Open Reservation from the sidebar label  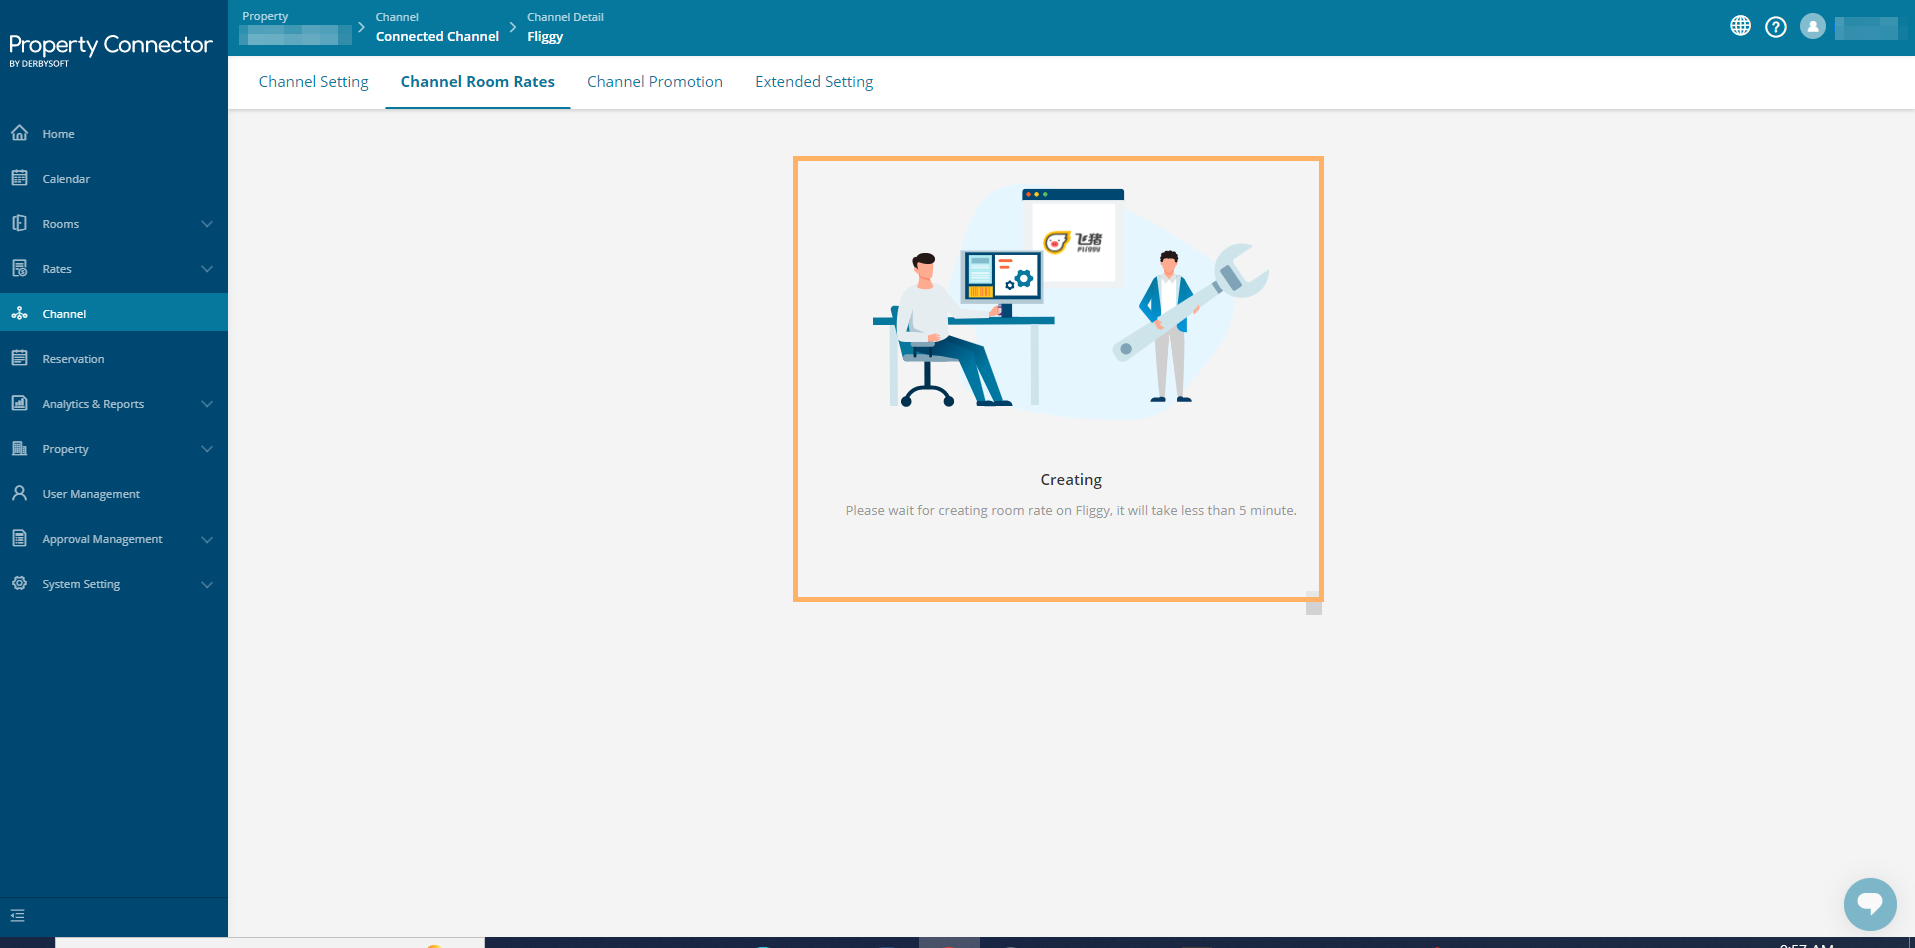tap(73, 359)
